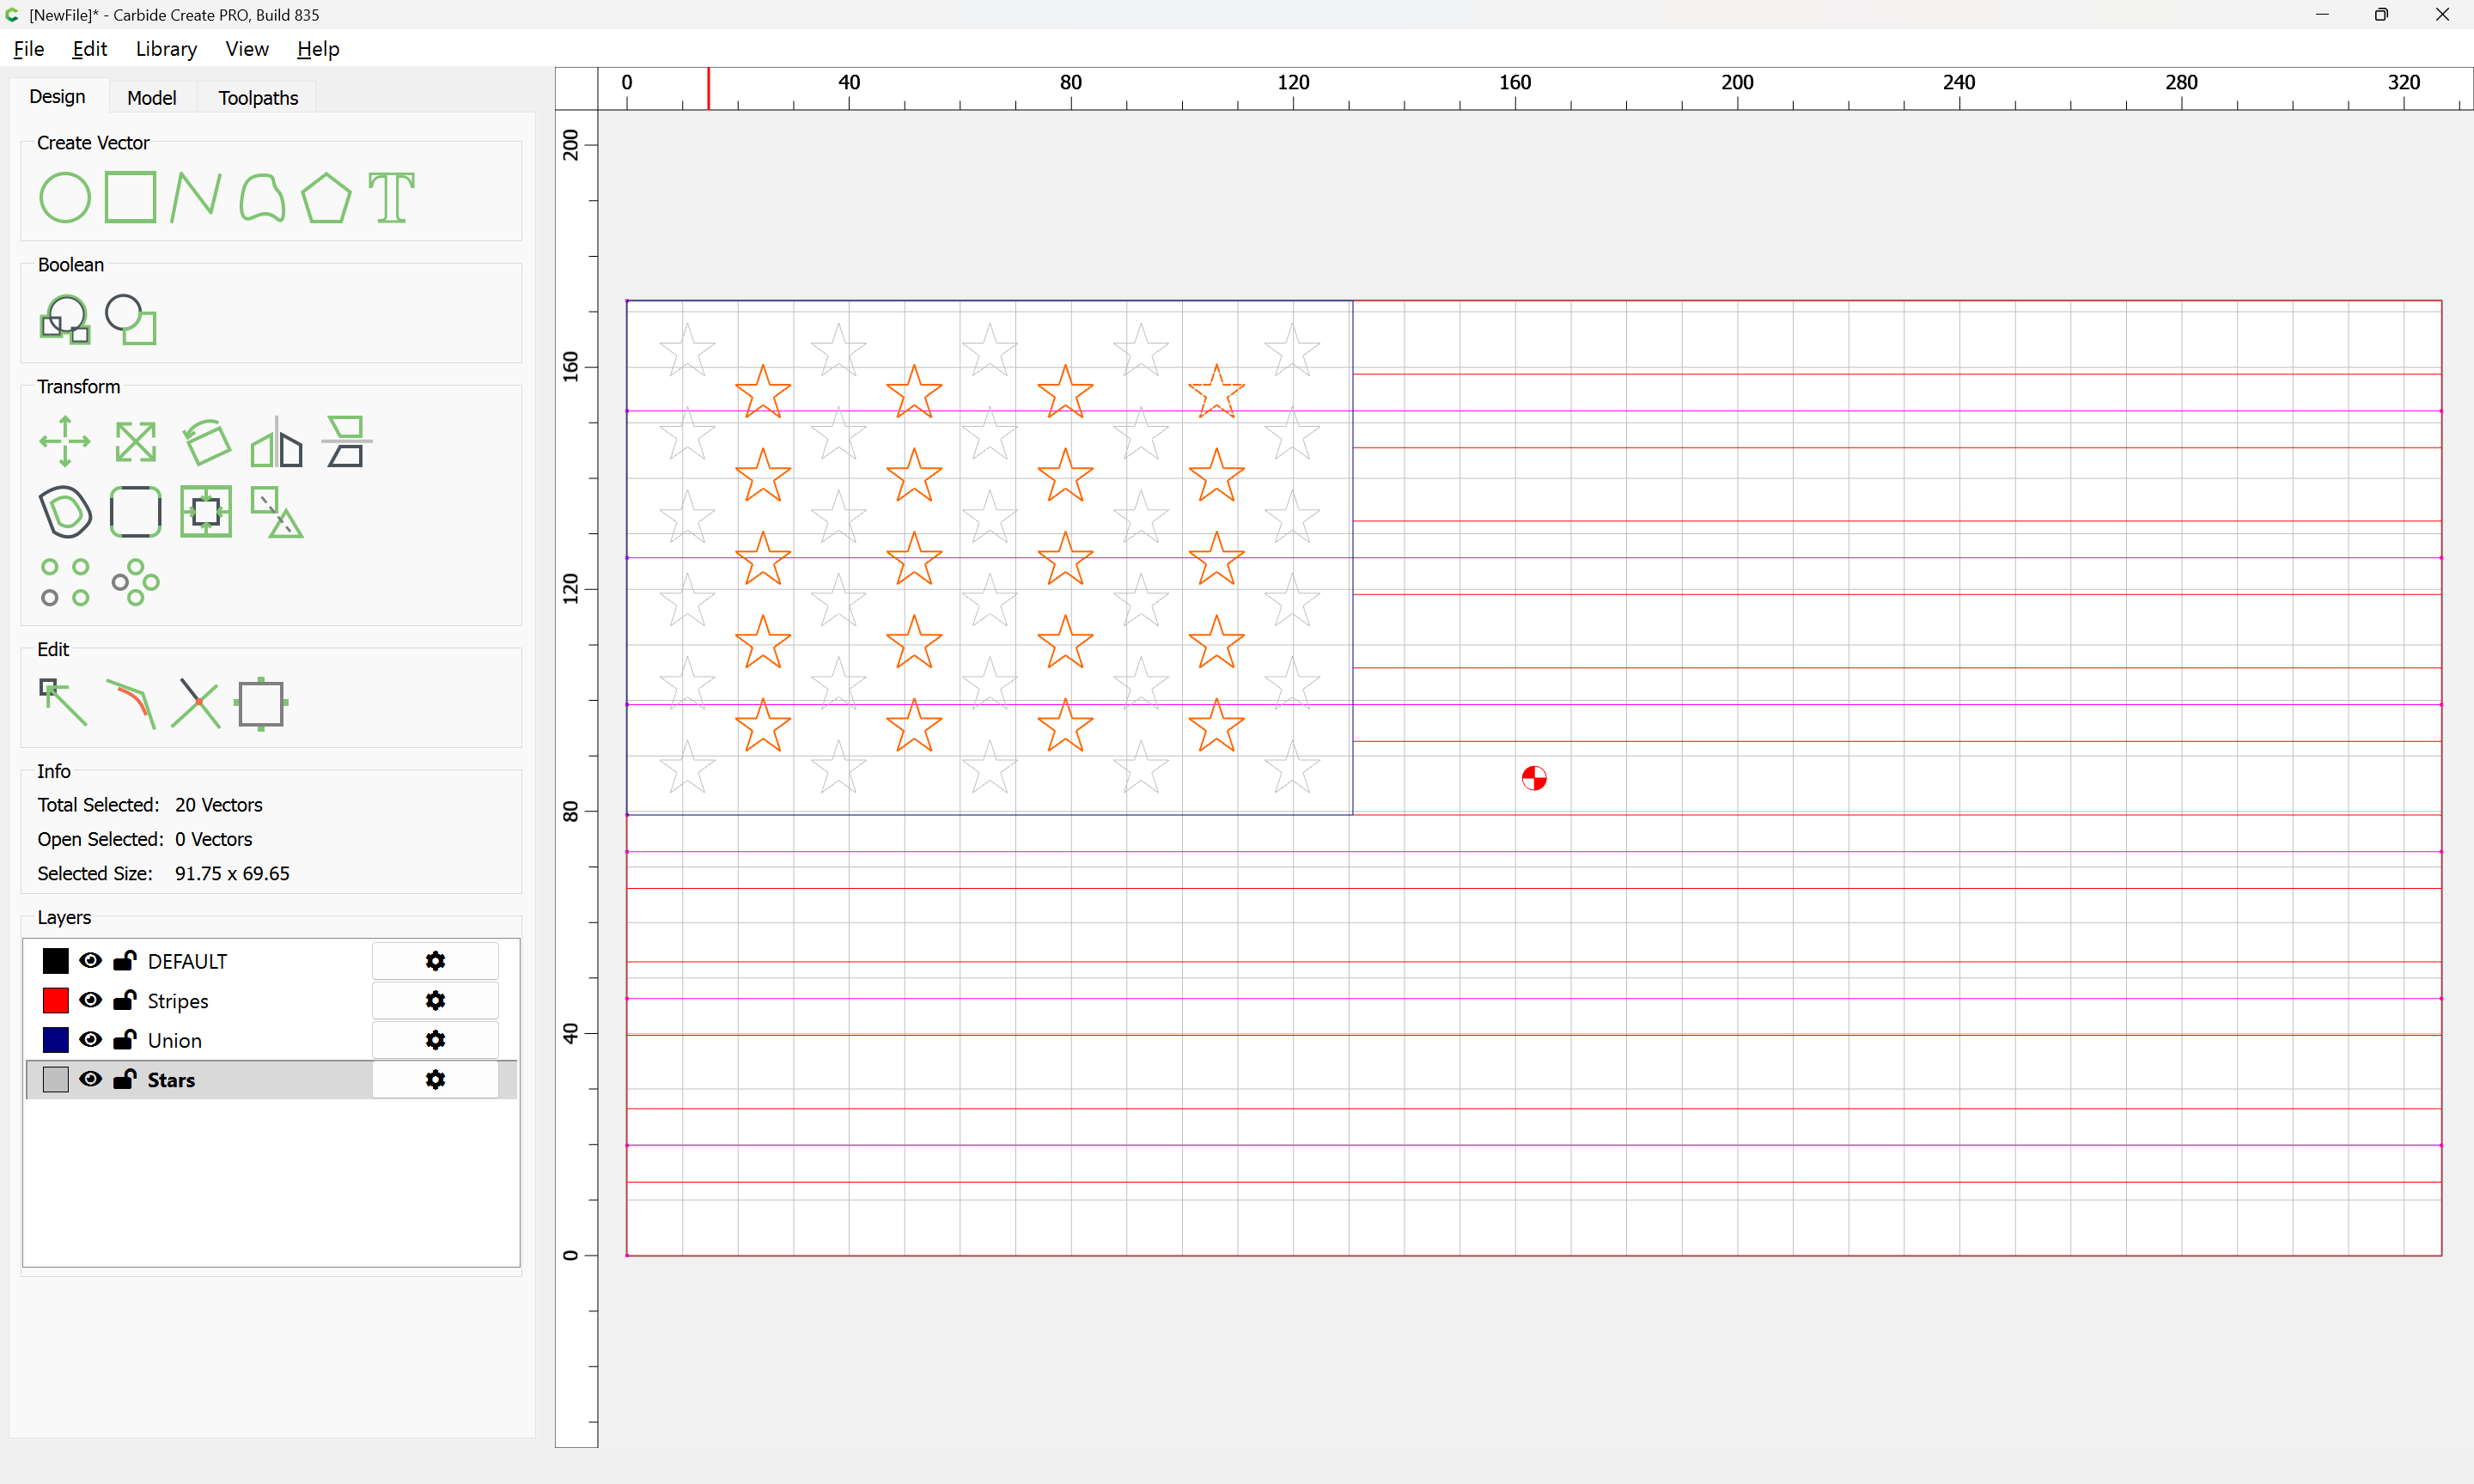
Task: Select the Mirror transform tool
Action: click(x=276, y=441)
